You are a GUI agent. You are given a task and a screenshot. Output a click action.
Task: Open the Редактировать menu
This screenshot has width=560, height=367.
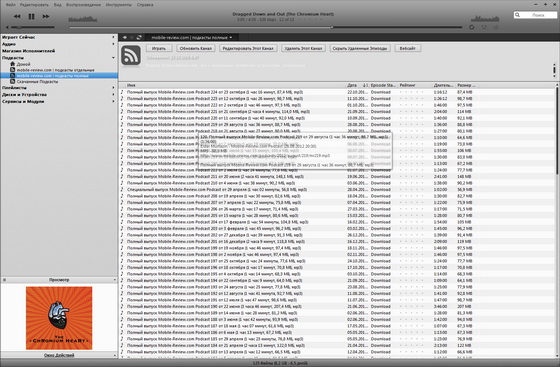pos(34,5)
